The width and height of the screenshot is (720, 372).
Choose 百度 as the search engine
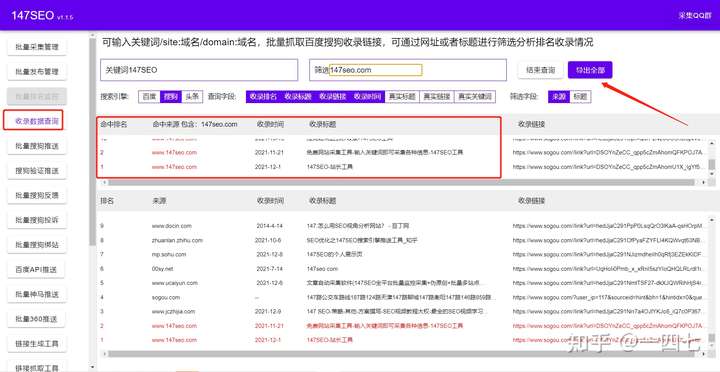[x=149, y=96]
